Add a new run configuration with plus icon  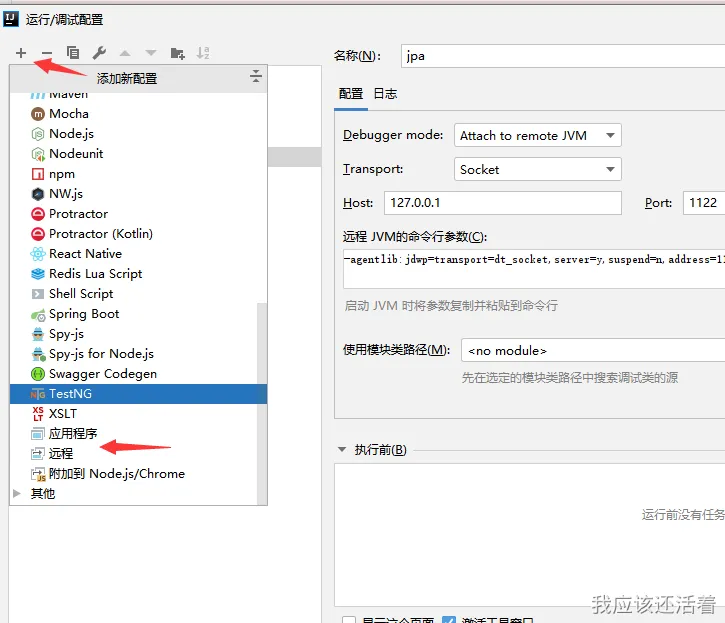(21, 53)
